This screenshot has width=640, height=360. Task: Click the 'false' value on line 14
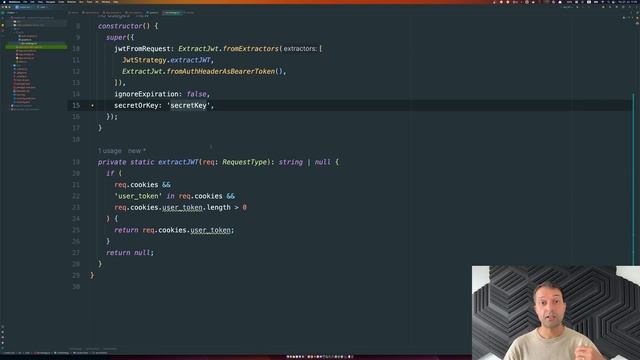click(196, 94)
